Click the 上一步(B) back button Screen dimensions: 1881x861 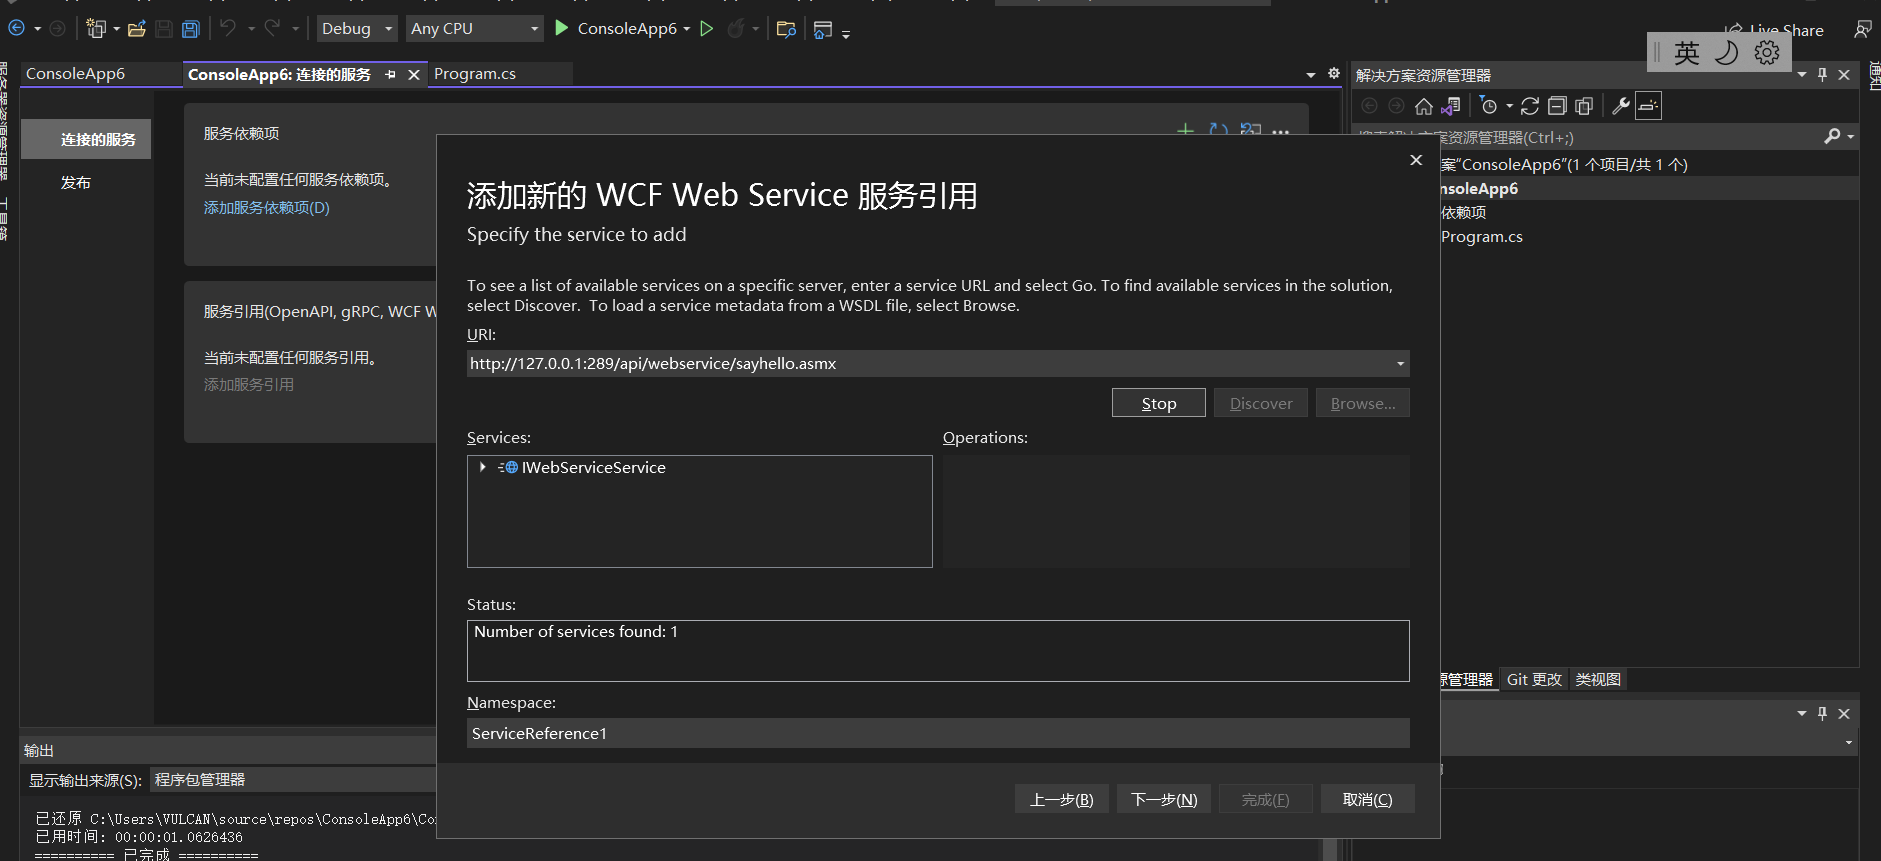[1062, 799]
